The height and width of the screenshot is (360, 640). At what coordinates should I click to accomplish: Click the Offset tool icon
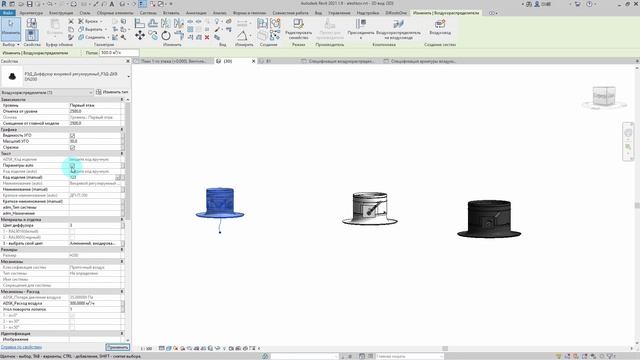coord(153,23)
